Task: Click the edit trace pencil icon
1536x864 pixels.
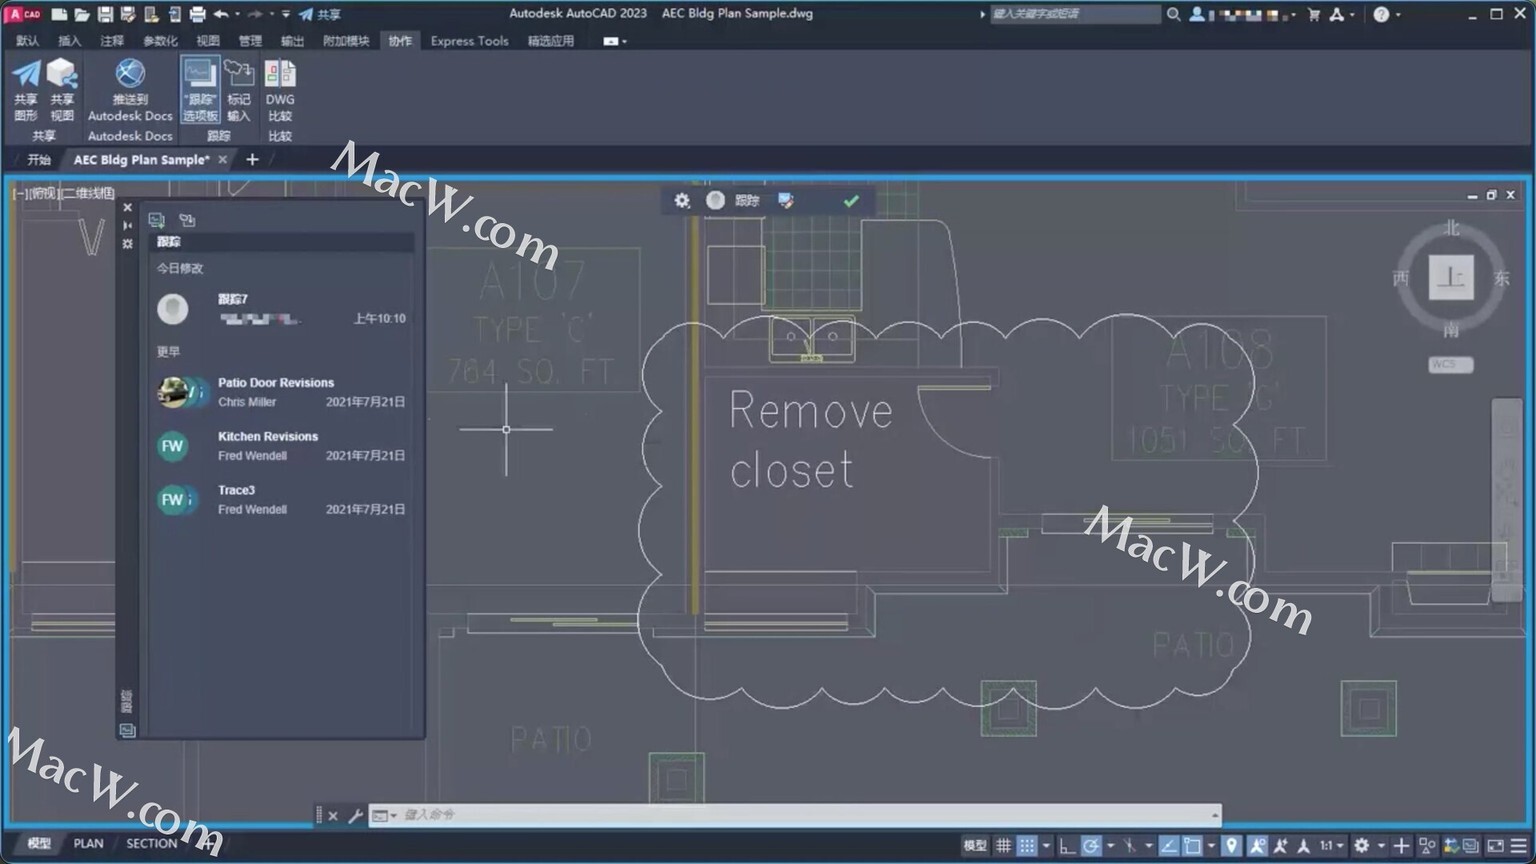Action: pos(786,201)
